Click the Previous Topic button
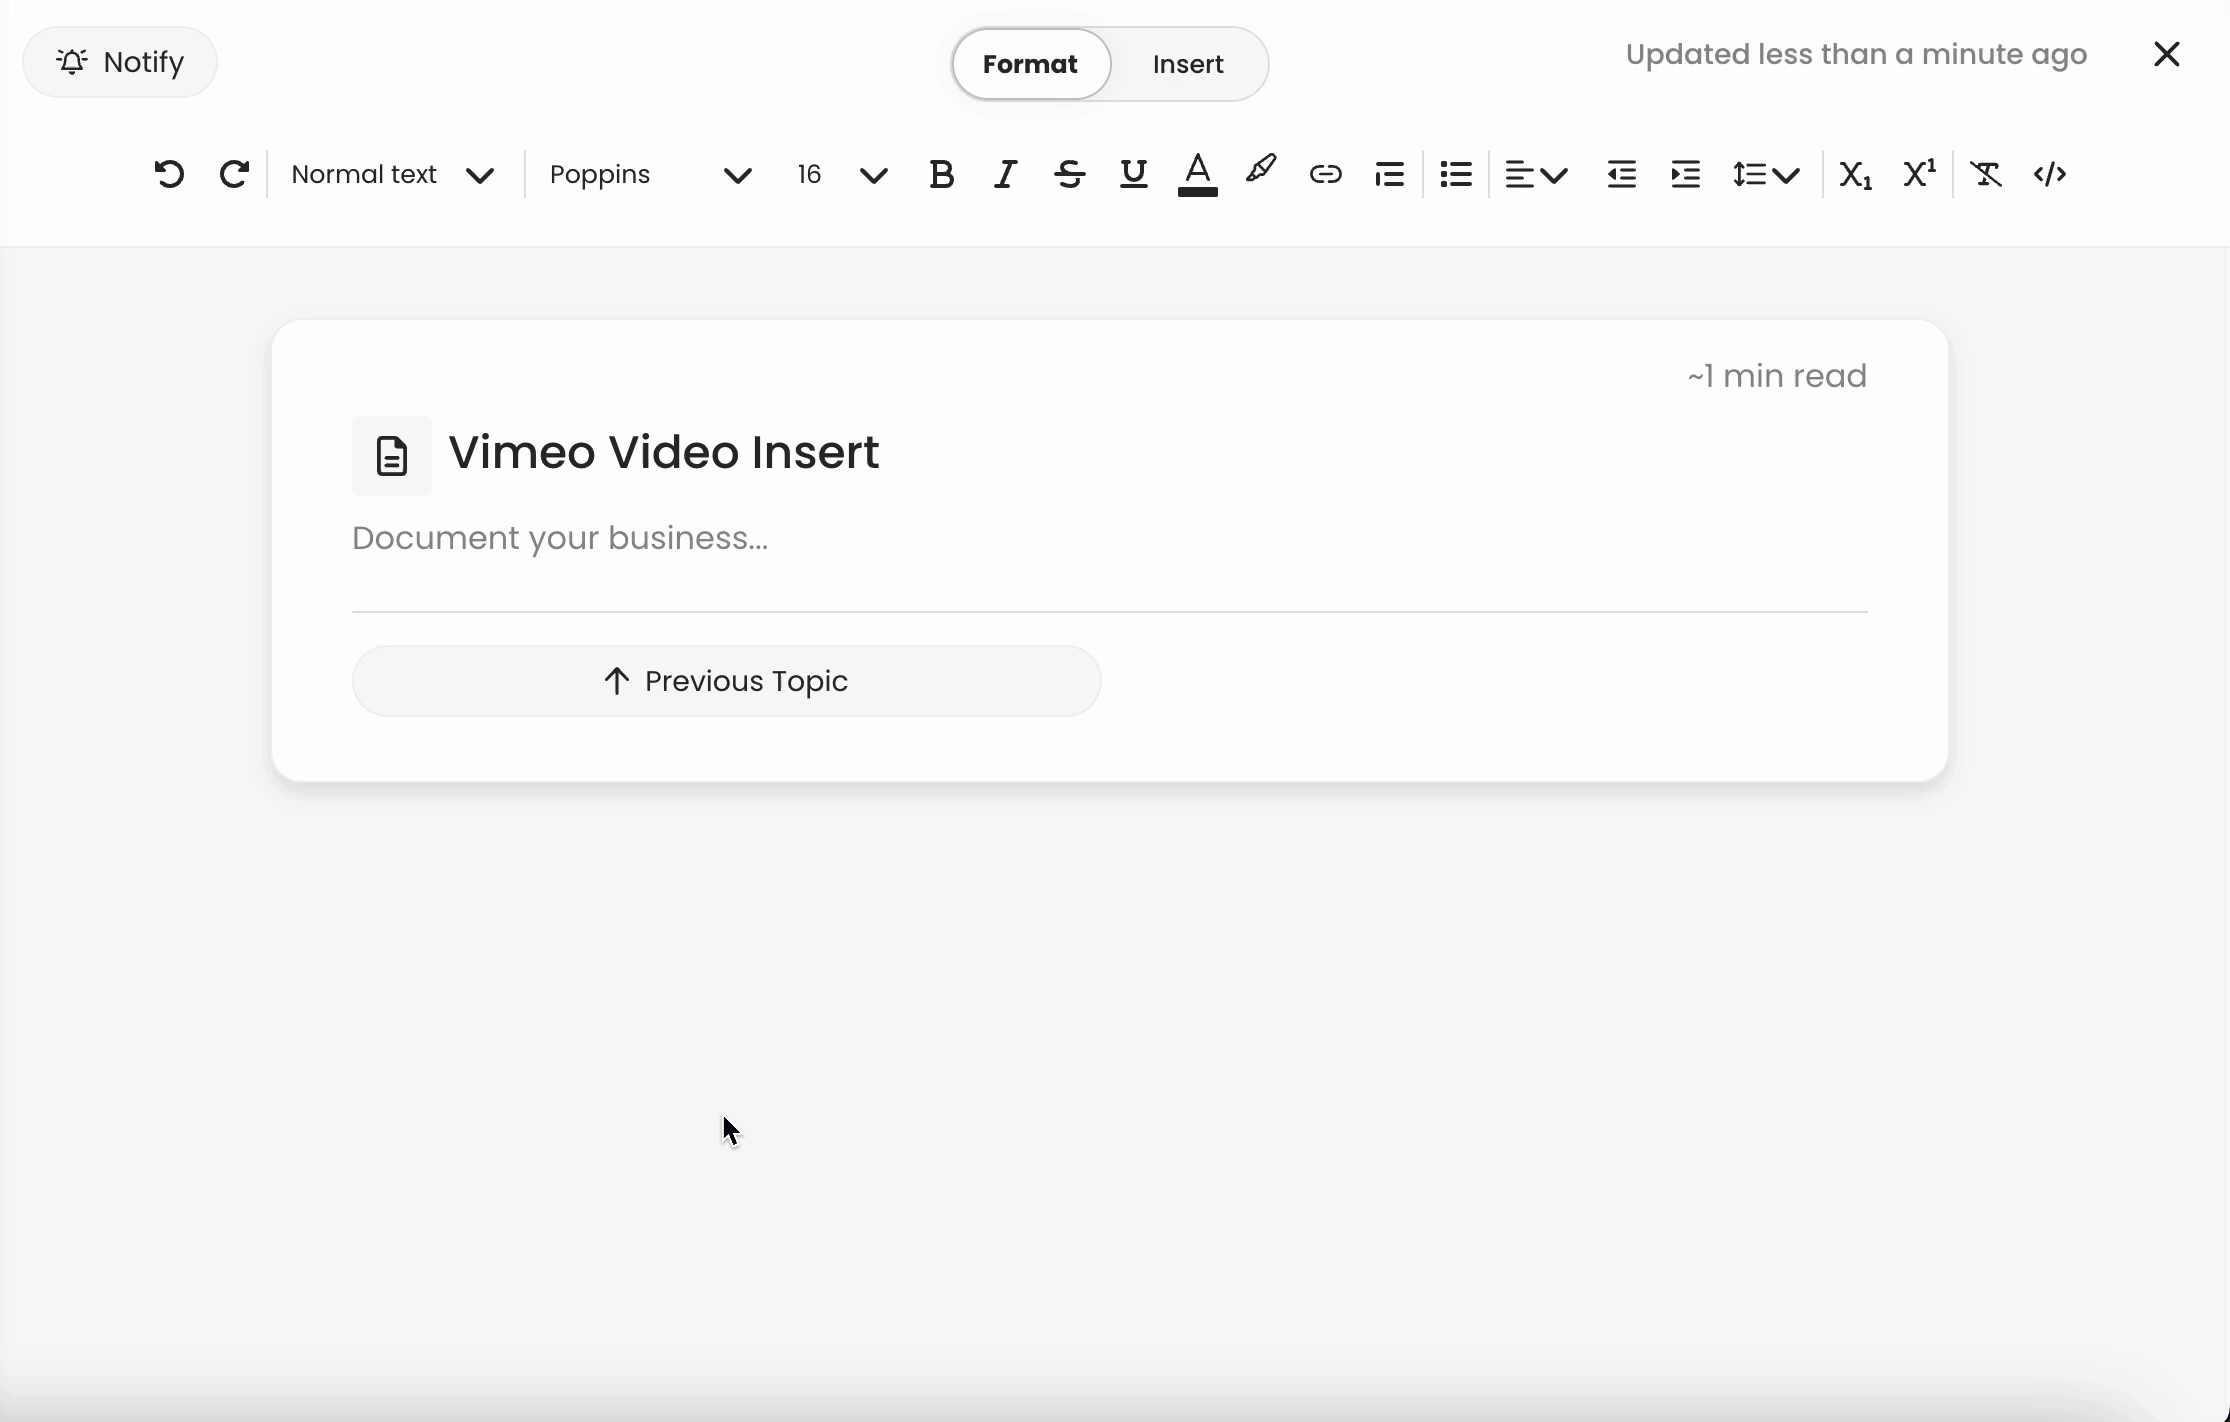Image resolution: width=2230 pixels, height=1422 pixels. pos(726,681)
